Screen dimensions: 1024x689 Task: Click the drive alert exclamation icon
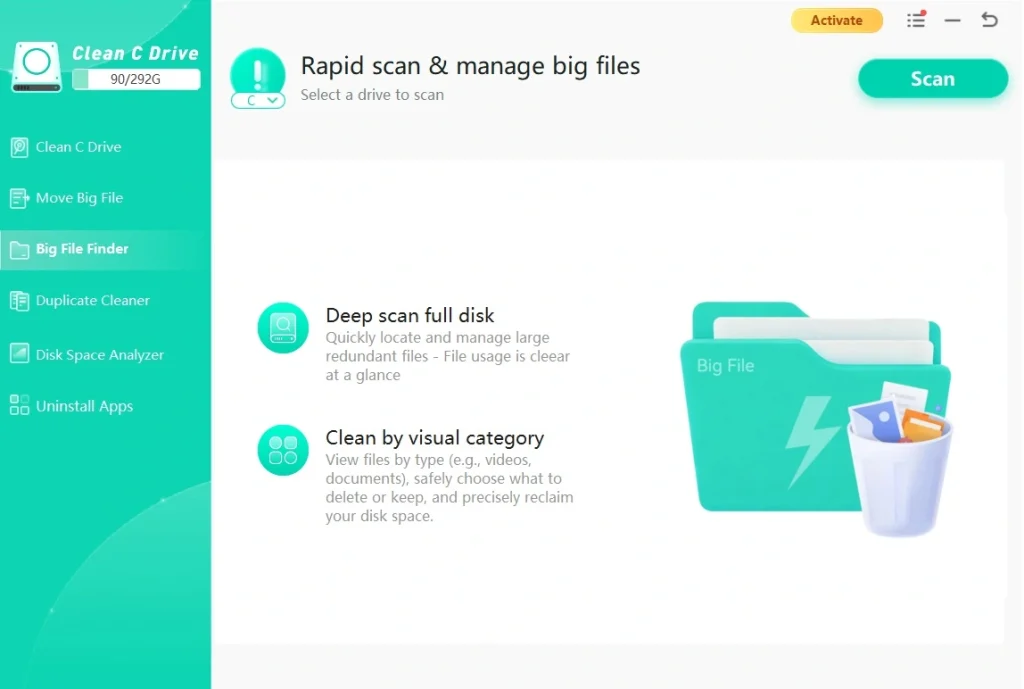click(x=258, y=73)
